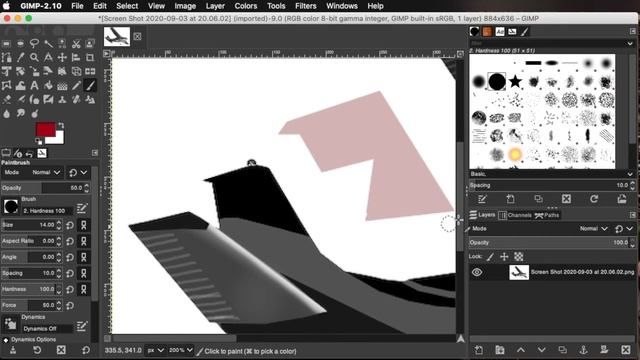Select the Zoom magnifier tool

click(34, 58)
